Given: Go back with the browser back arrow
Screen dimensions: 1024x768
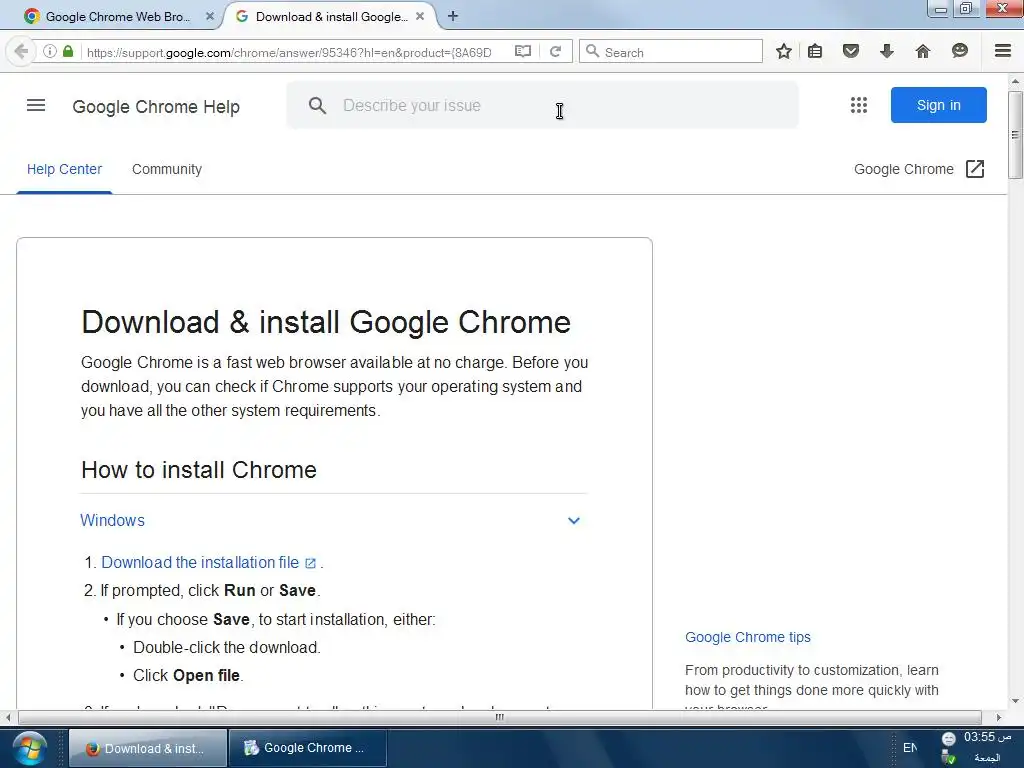Looking at the screenshot, I should (x=21, y=52).
